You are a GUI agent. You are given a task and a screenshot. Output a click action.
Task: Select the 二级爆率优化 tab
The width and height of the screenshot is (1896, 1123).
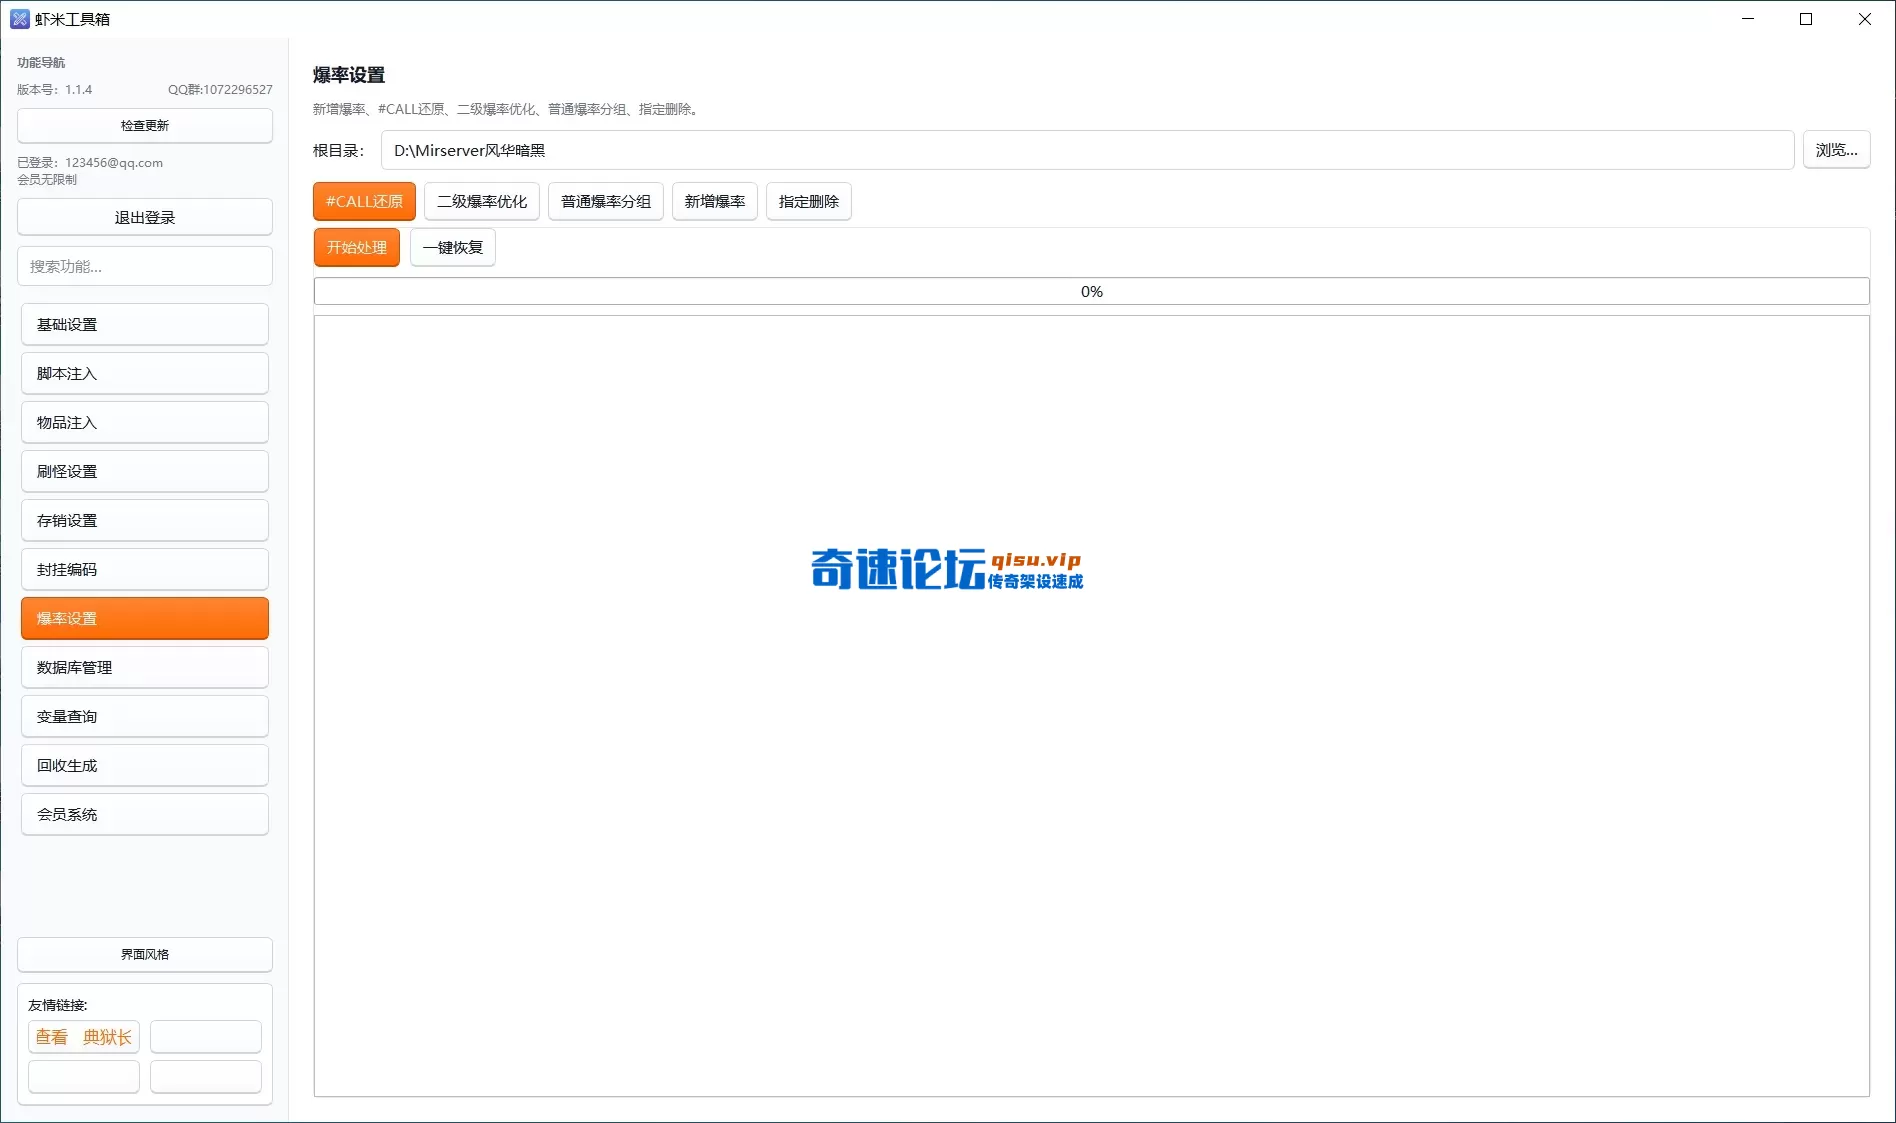point(482,201)
